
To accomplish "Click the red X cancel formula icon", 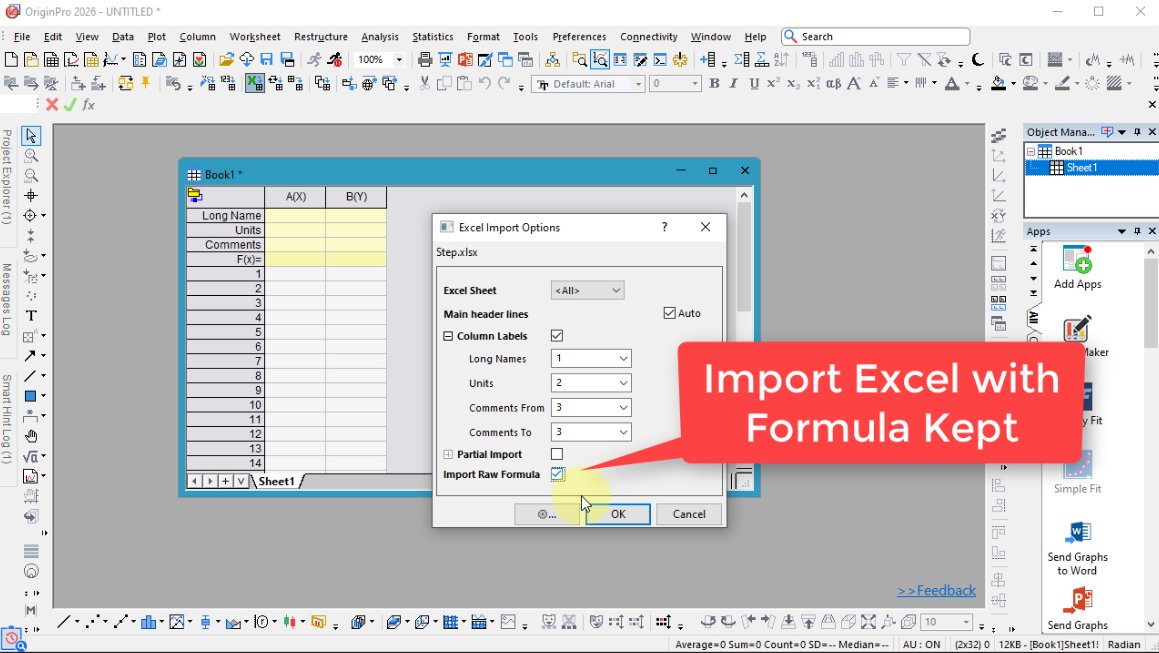I will coord(52,105).
